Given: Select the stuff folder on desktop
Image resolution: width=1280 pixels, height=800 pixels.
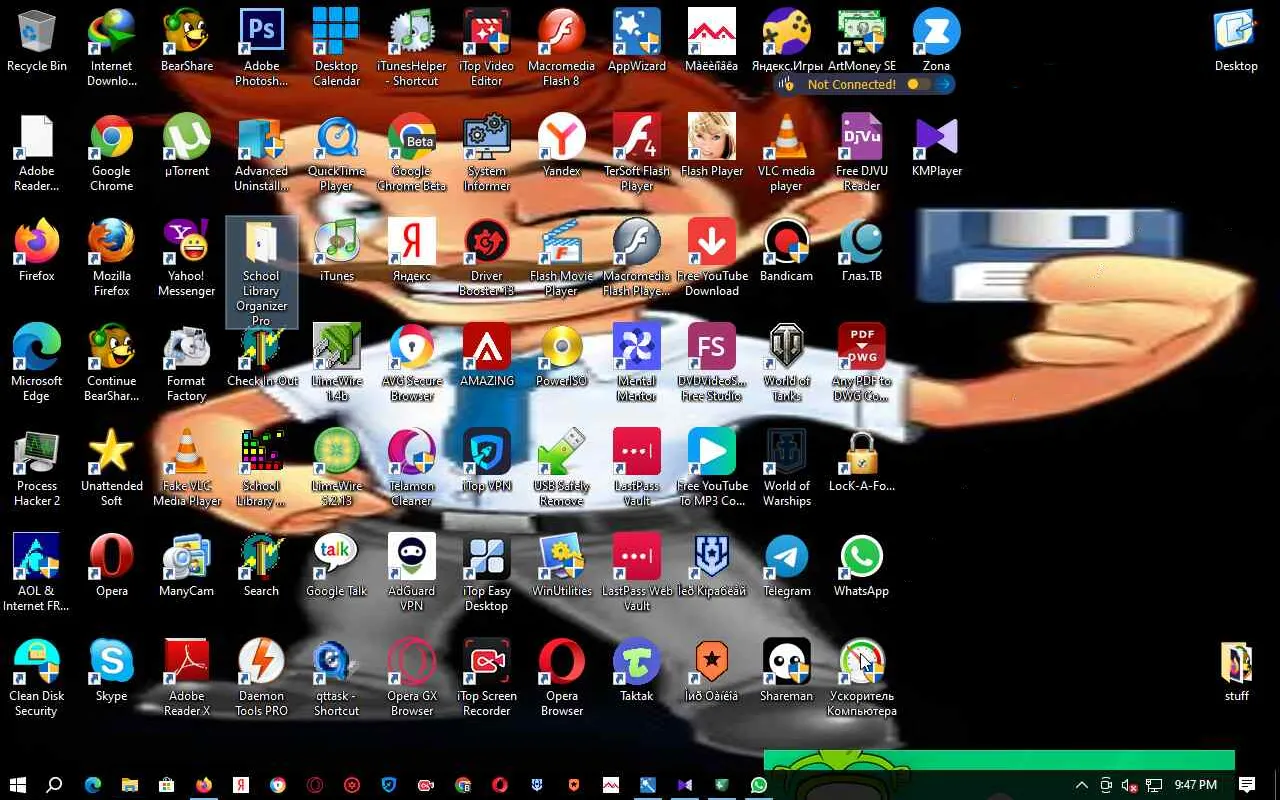Looking at the screenshot, I should click(1236, 671).
